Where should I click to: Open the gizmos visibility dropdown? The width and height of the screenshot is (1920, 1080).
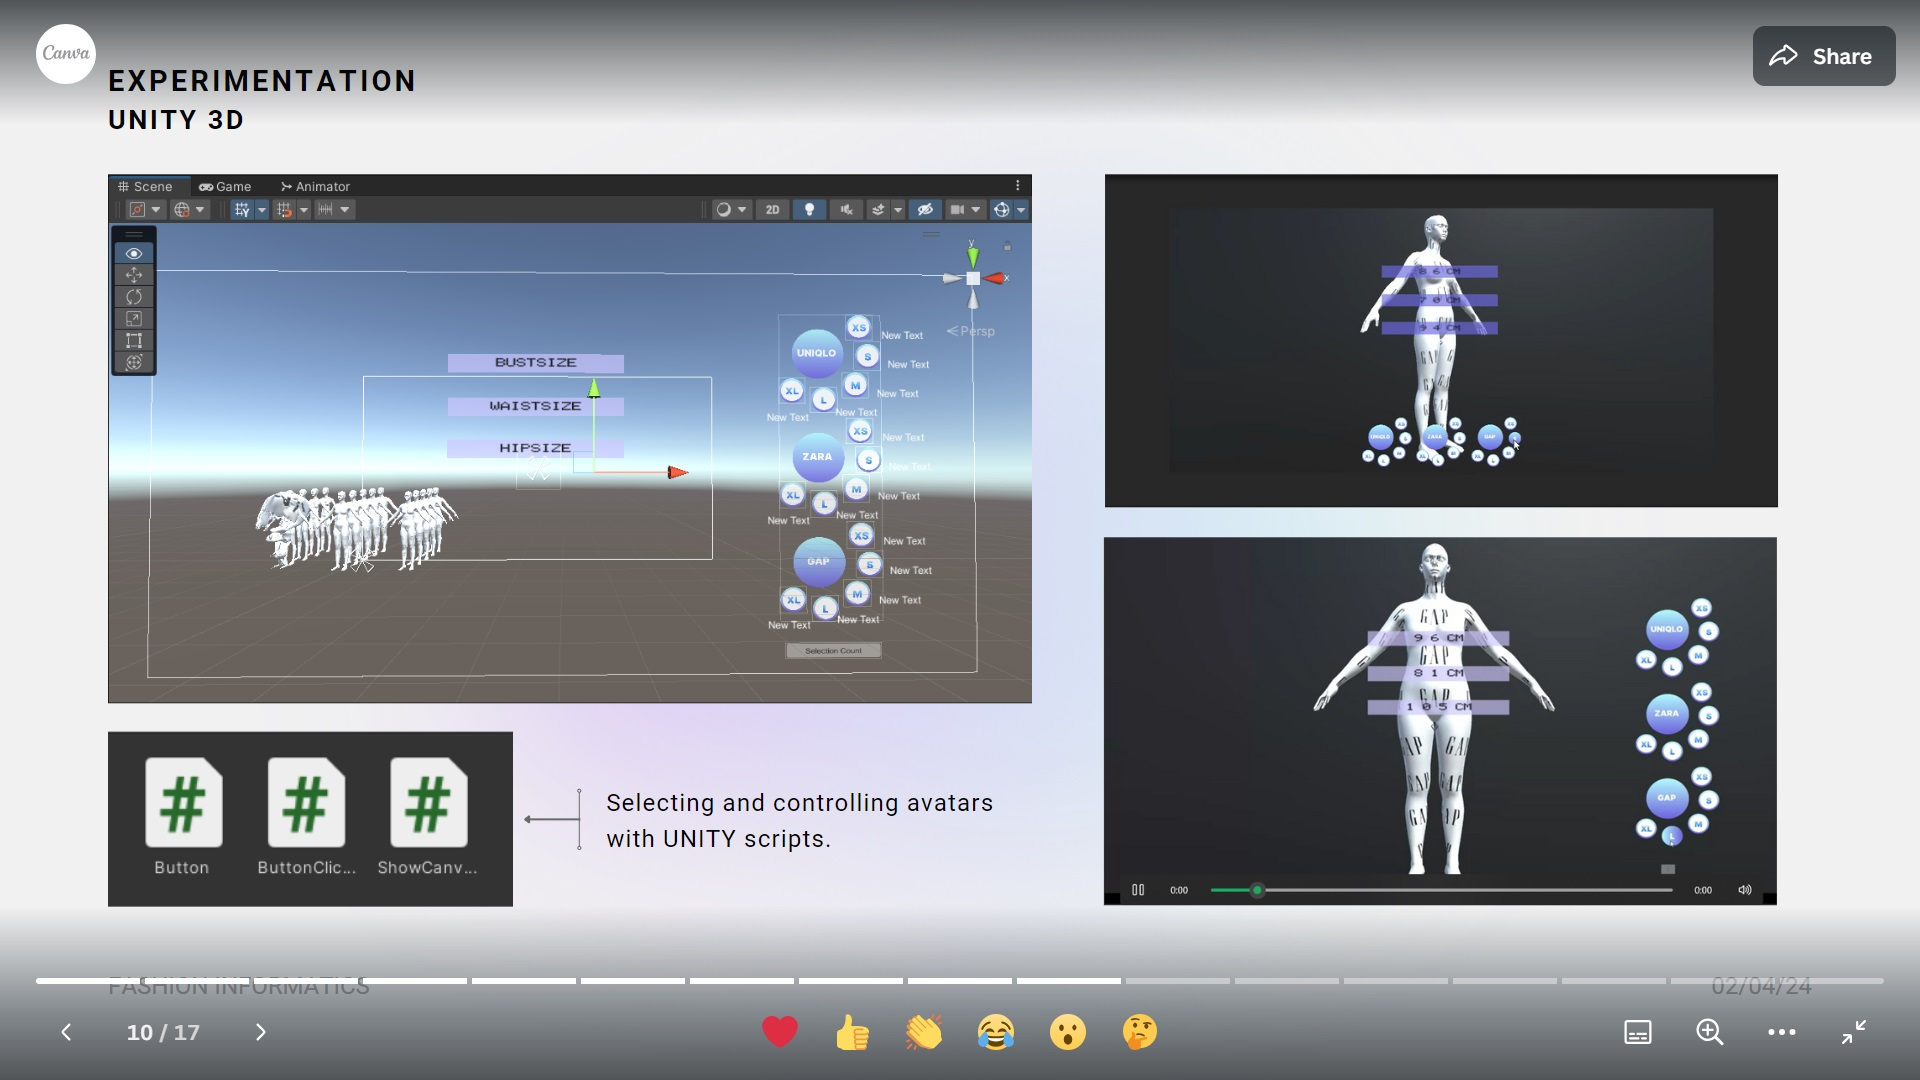[x=1021, y=210]
